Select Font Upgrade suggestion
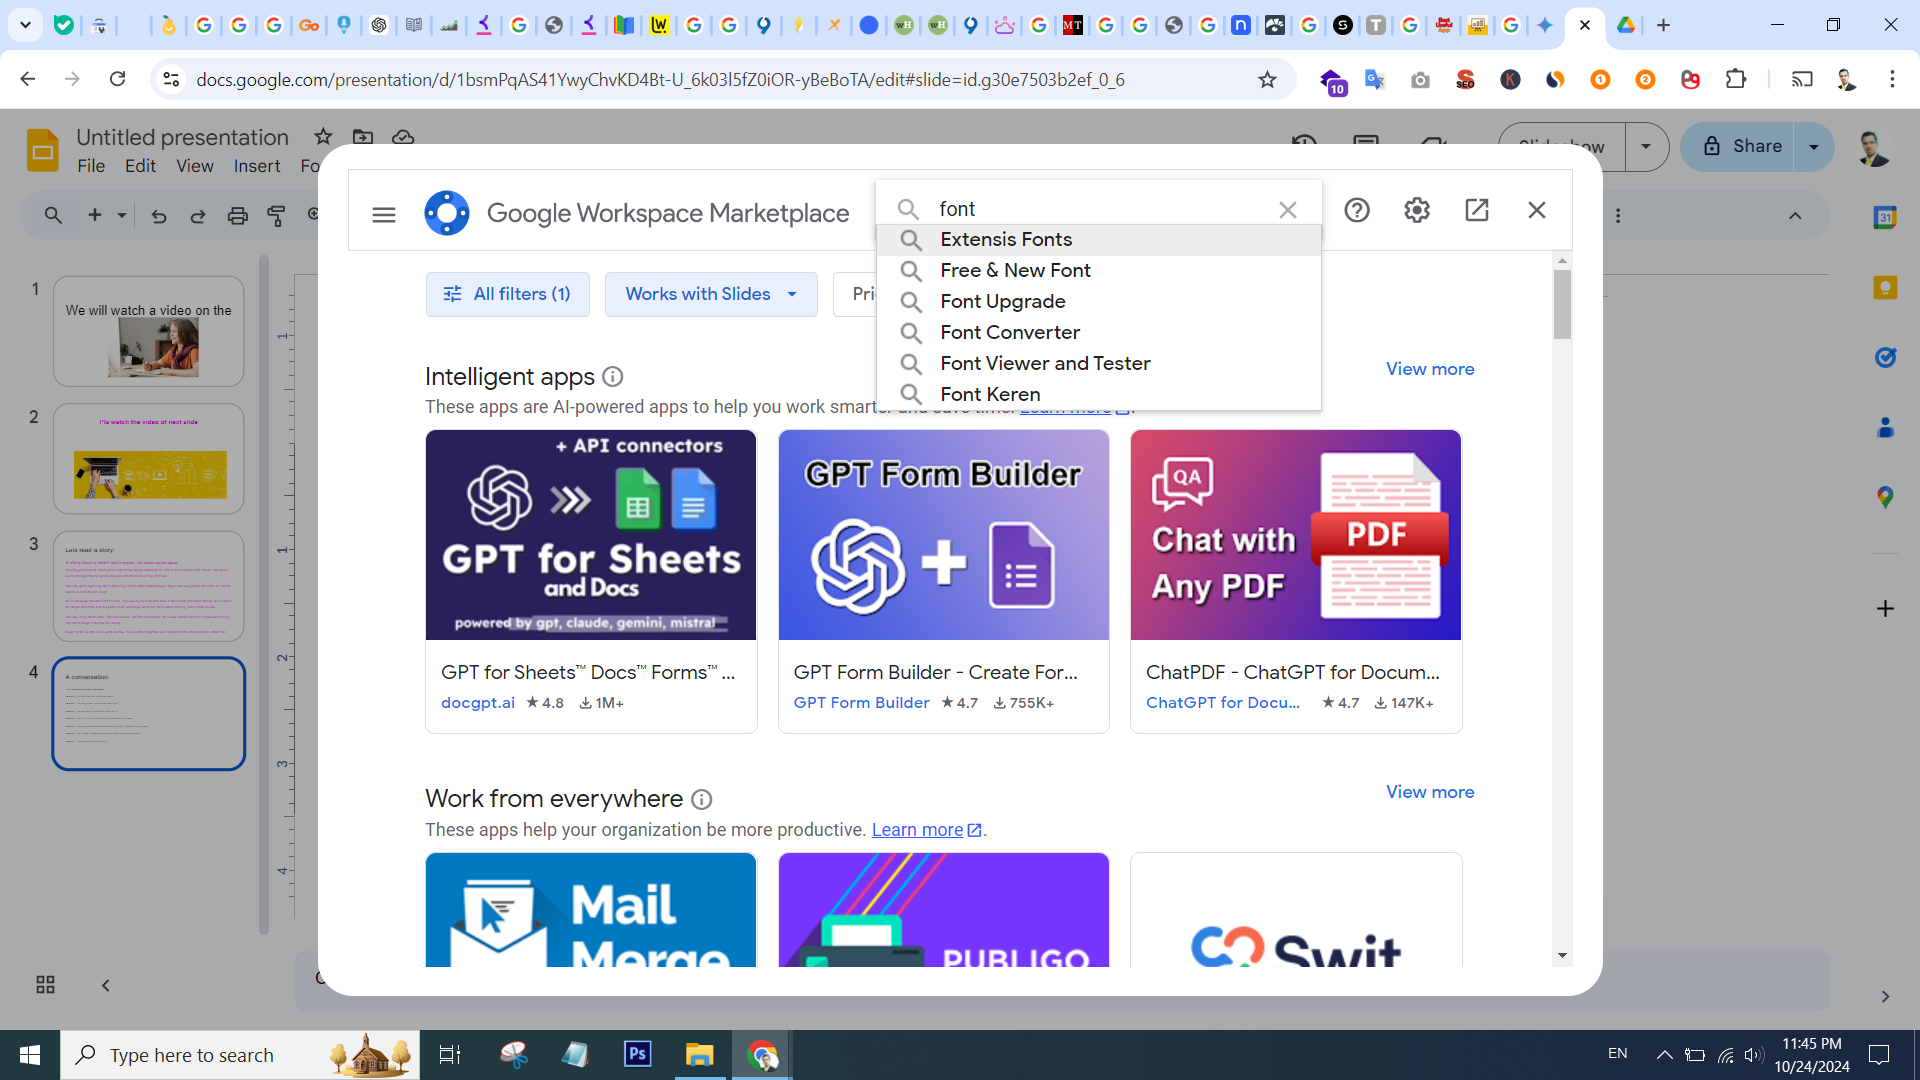Image resolution: width=1920 pixels, height=1080 pixels. (x=1099, y=302)
